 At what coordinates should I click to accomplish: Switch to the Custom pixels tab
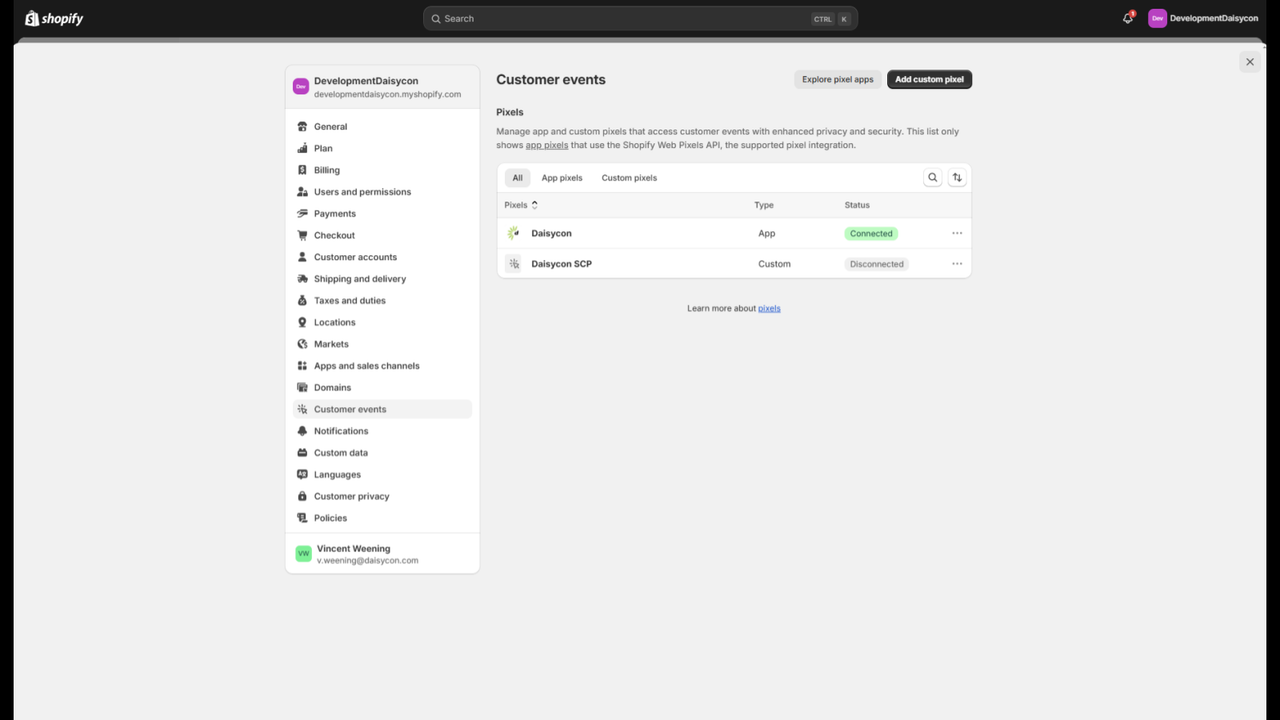(629, 178)
